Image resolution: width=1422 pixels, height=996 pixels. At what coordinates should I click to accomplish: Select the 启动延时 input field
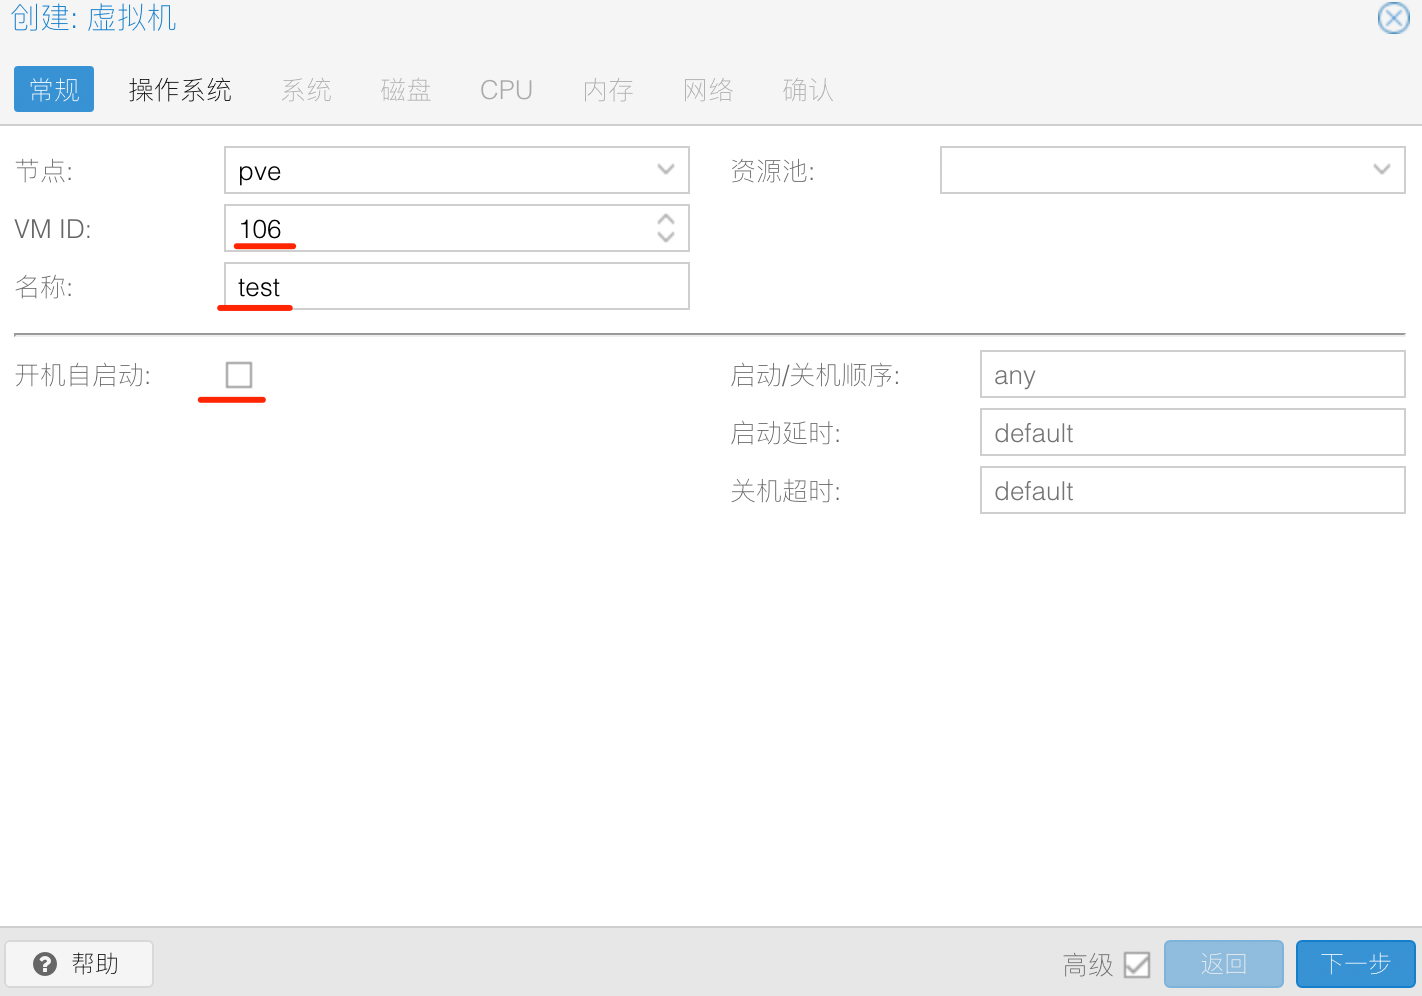coord(1192,433)
